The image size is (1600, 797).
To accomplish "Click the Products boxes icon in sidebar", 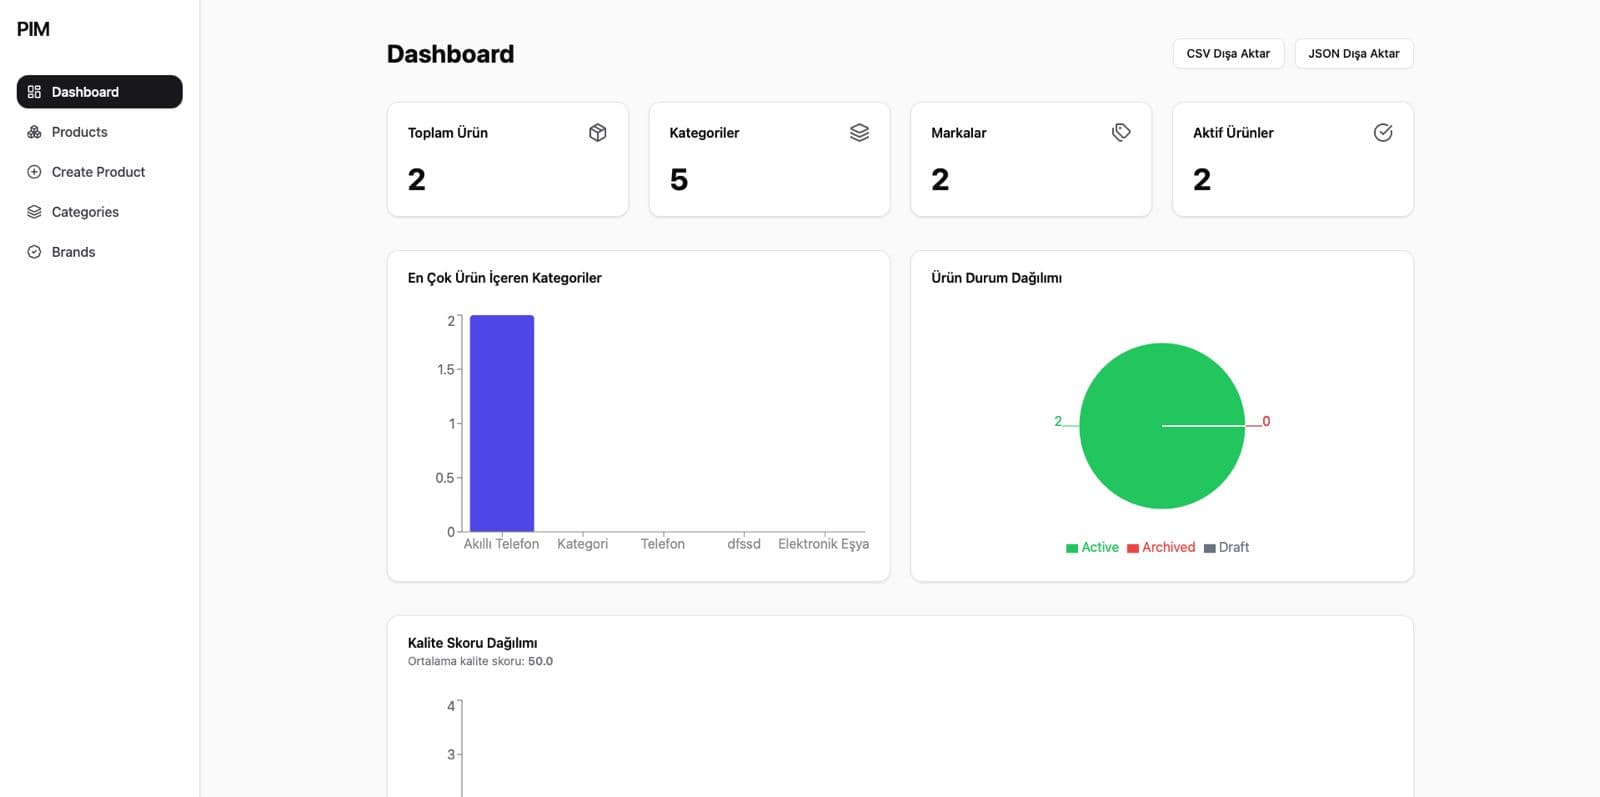I will pos(34,132).
